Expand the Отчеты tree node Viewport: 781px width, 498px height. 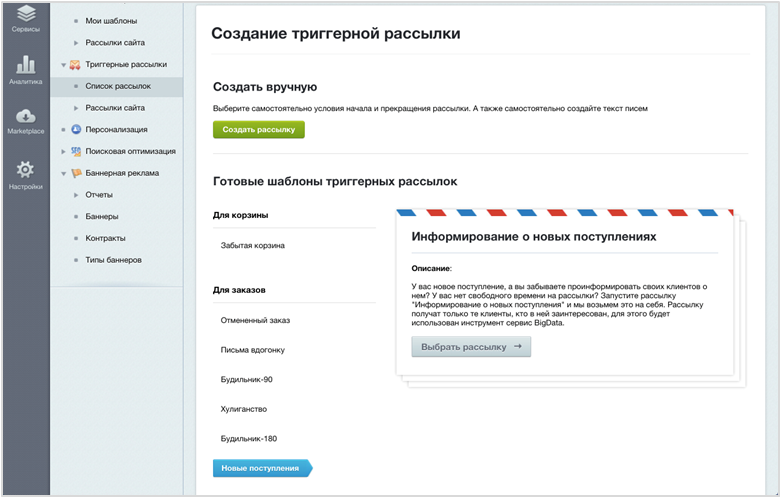click(76, 195)
